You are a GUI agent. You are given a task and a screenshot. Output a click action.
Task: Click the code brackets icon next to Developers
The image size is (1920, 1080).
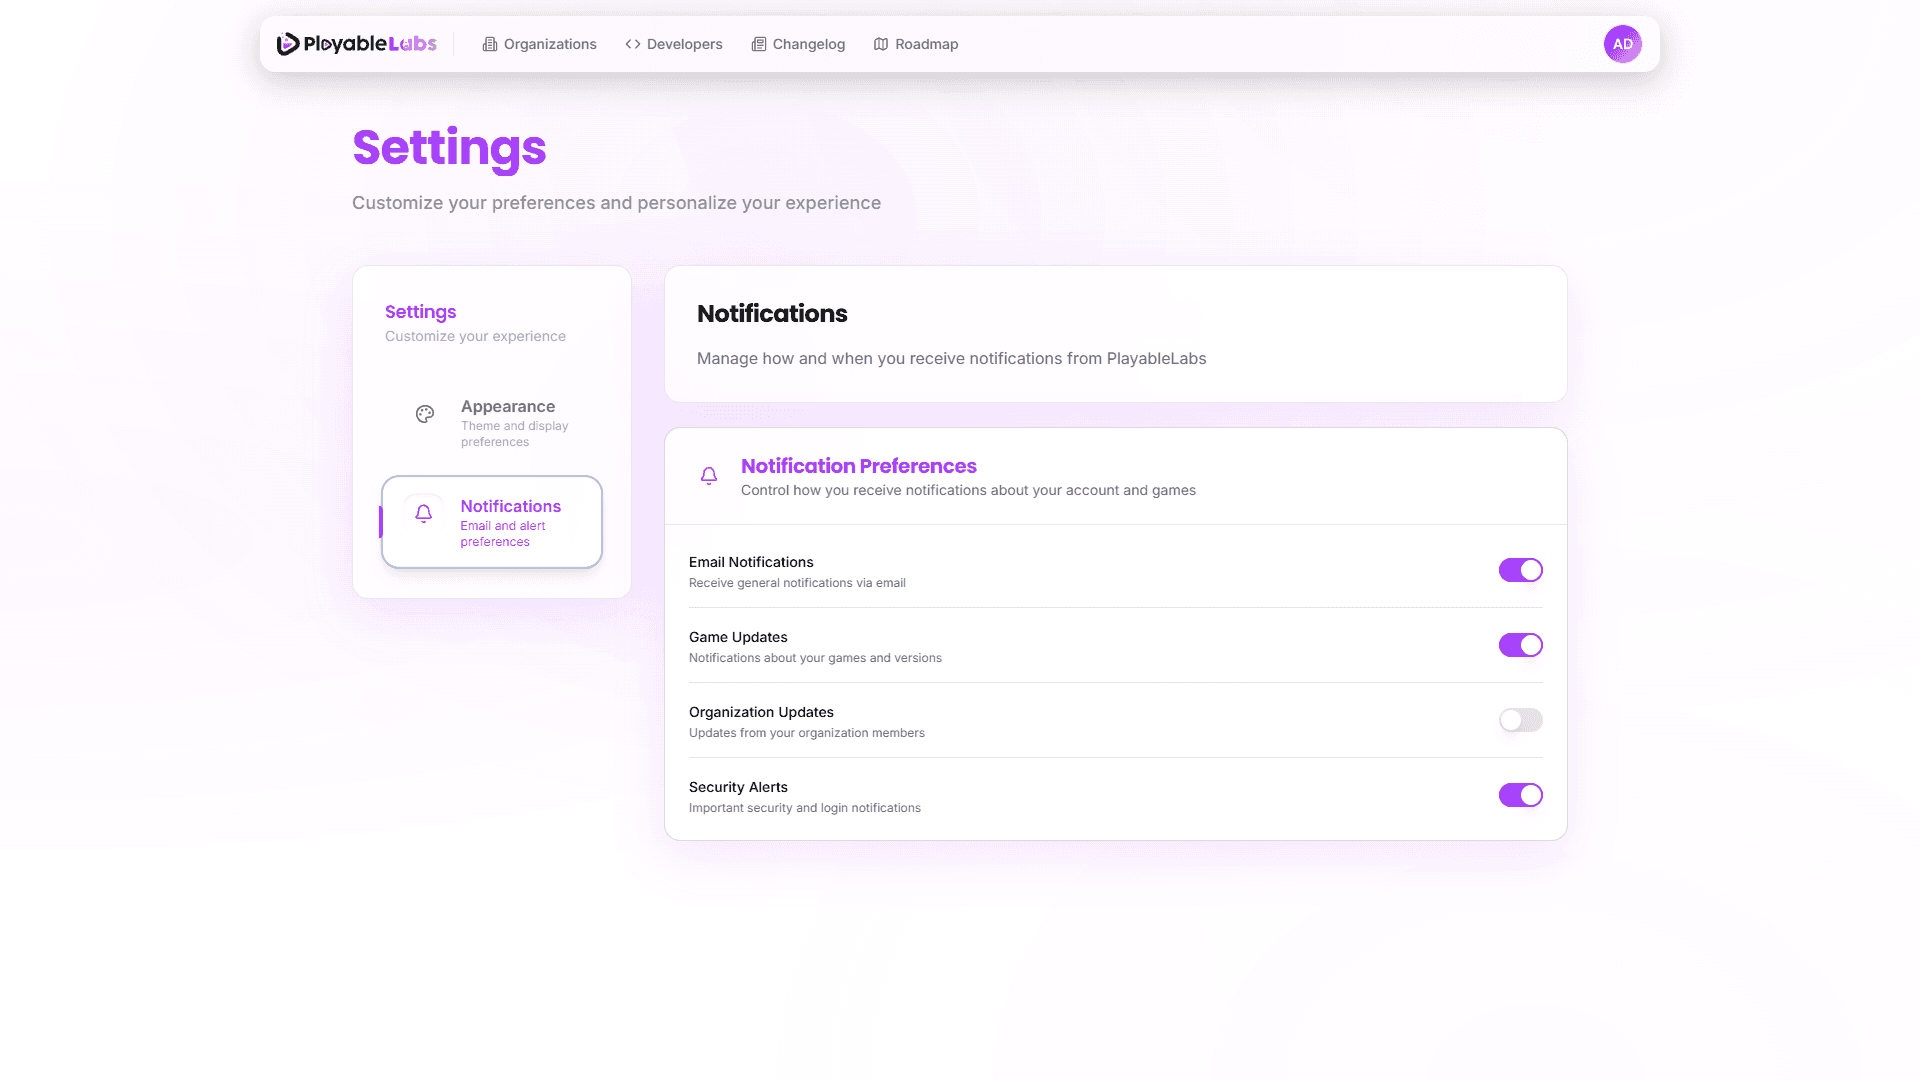[x=632, y=44]
